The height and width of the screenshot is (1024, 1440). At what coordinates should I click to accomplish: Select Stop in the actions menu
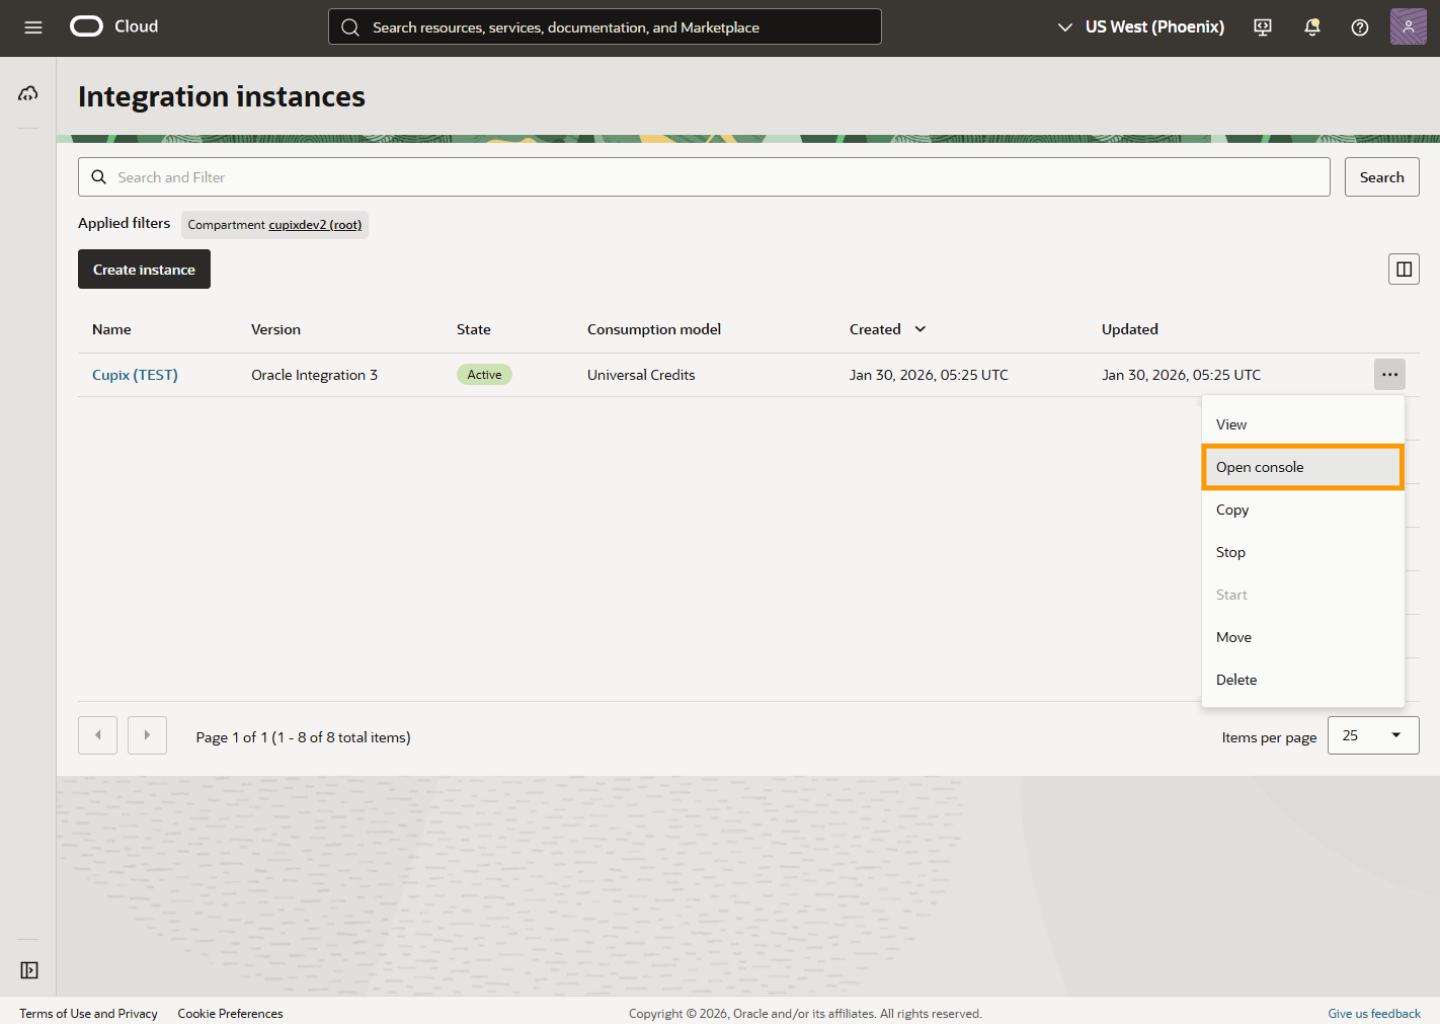point(1303,552)
